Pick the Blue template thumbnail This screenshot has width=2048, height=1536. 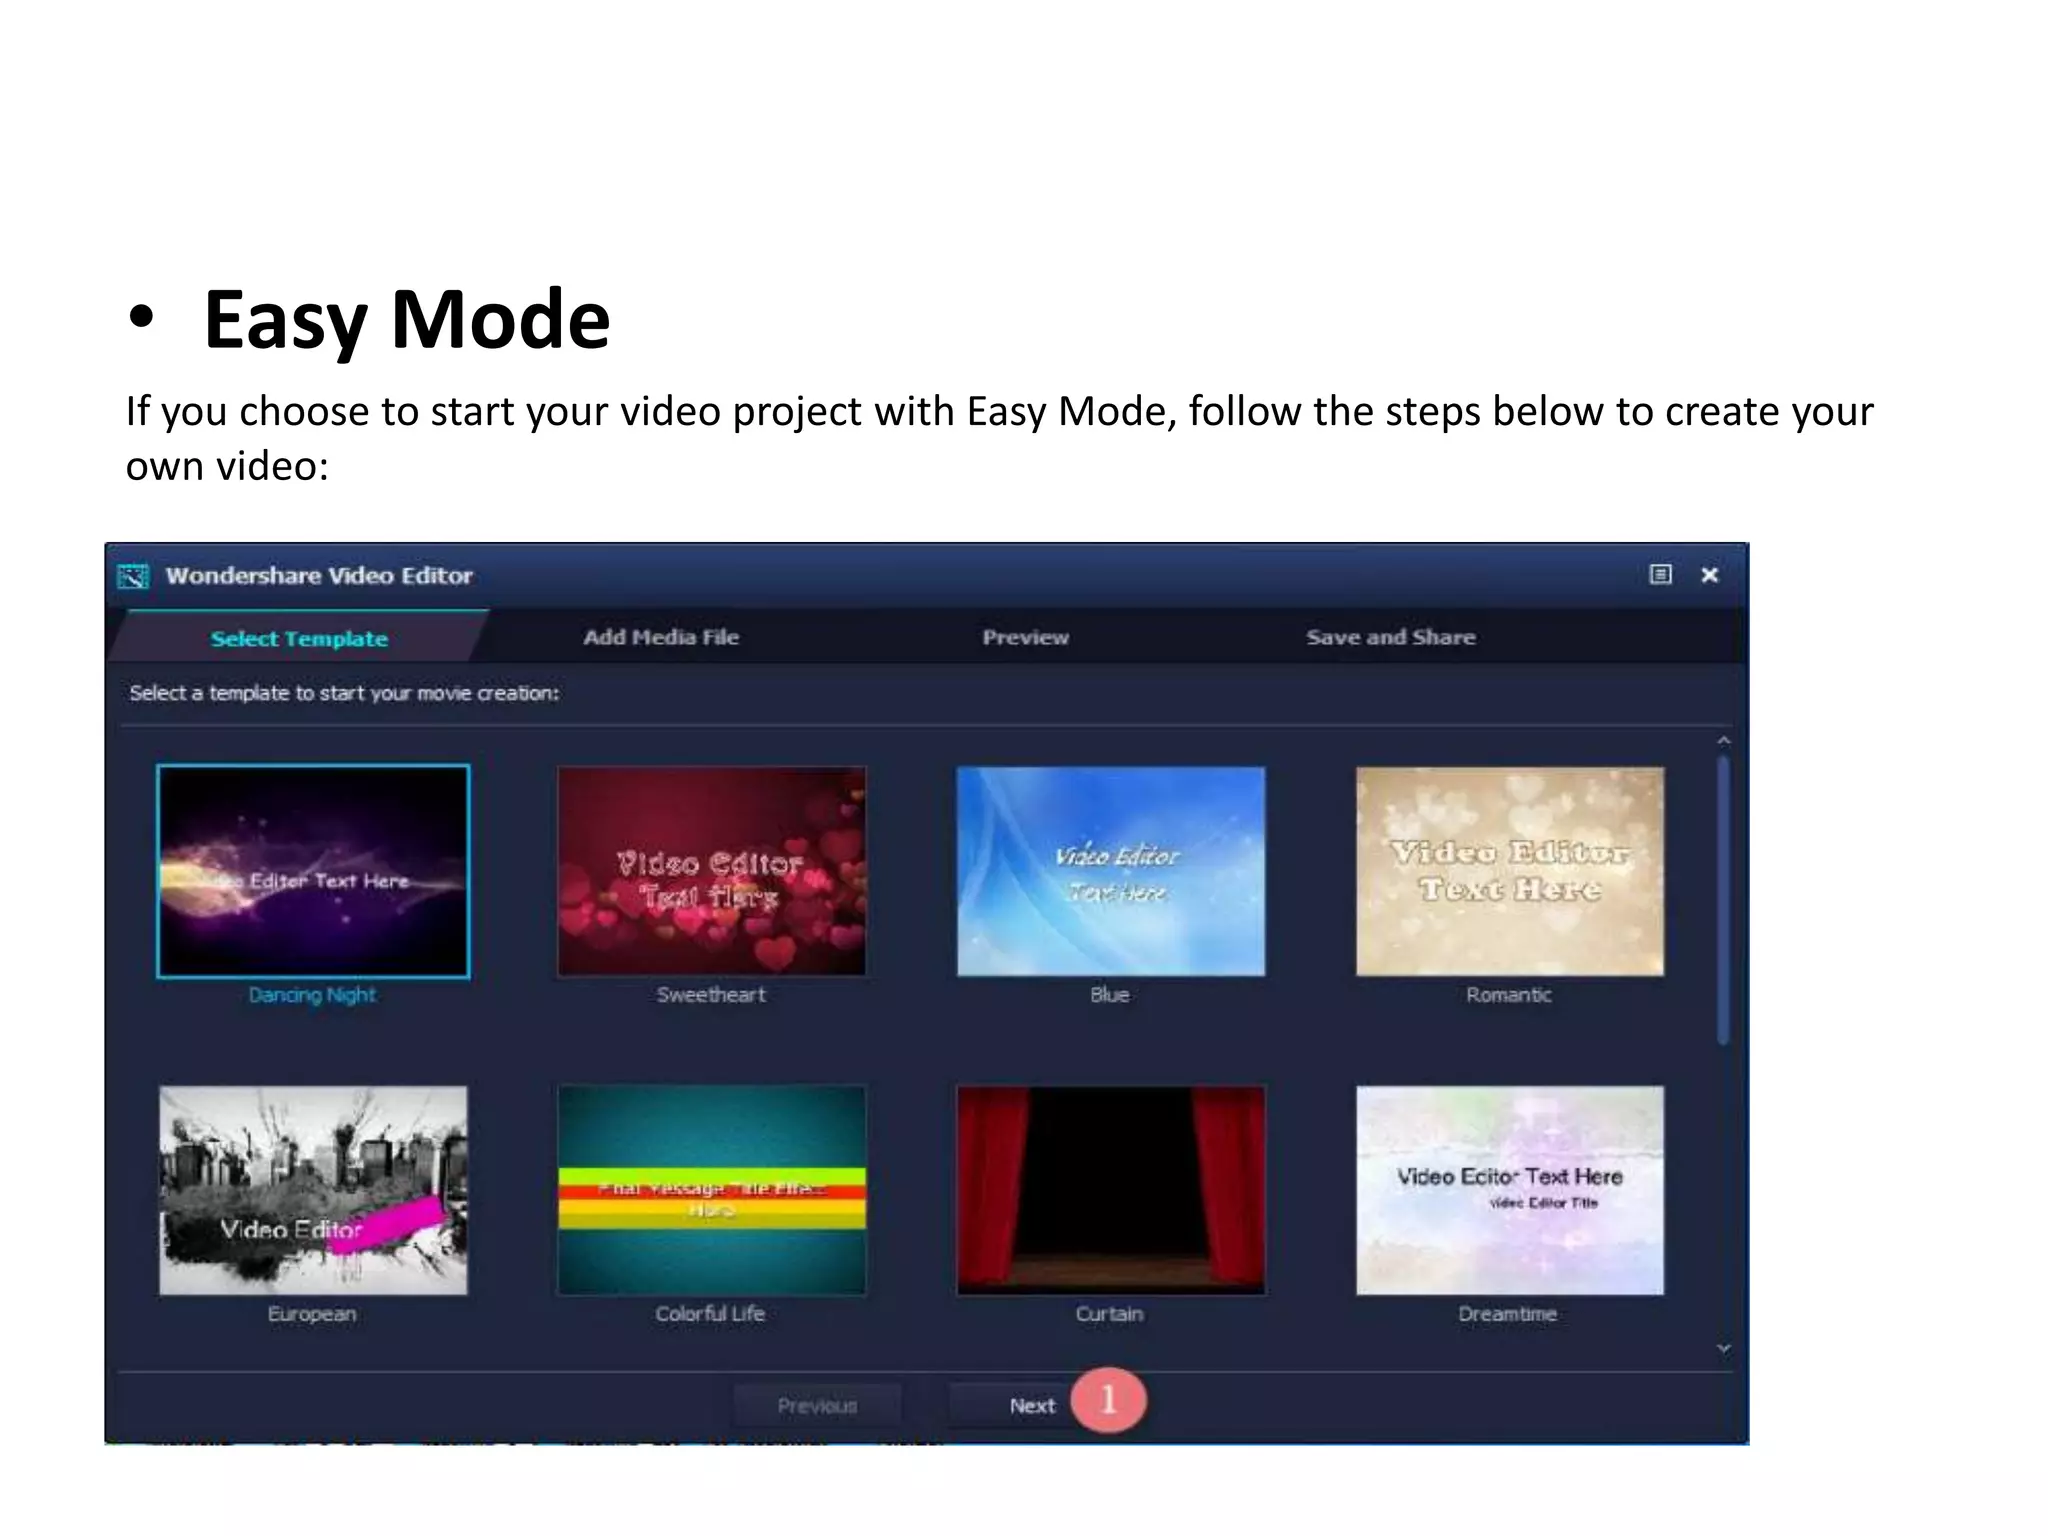[1111, 871]
